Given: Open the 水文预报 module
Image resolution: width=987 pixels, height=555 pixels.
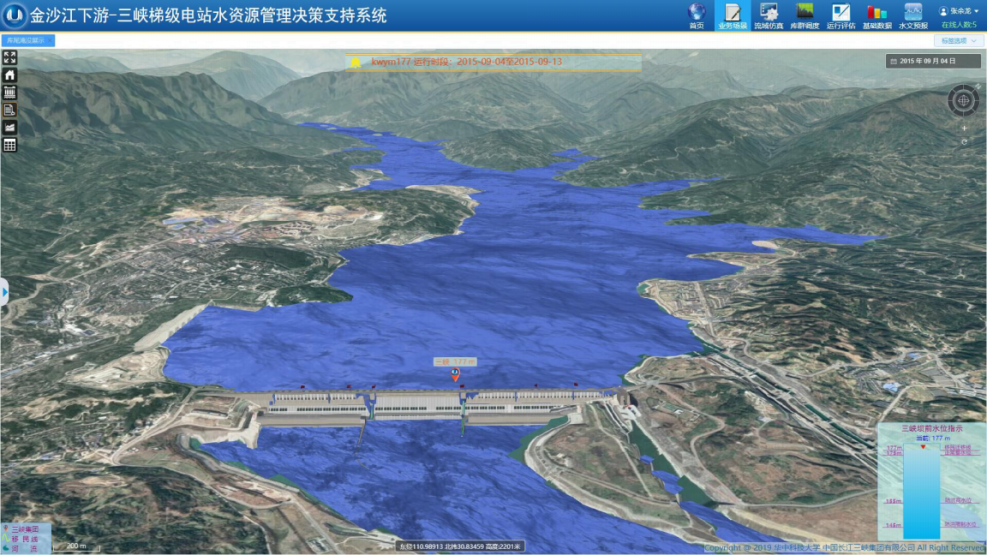Looking at the screenshot, I should tap(913, 14).
